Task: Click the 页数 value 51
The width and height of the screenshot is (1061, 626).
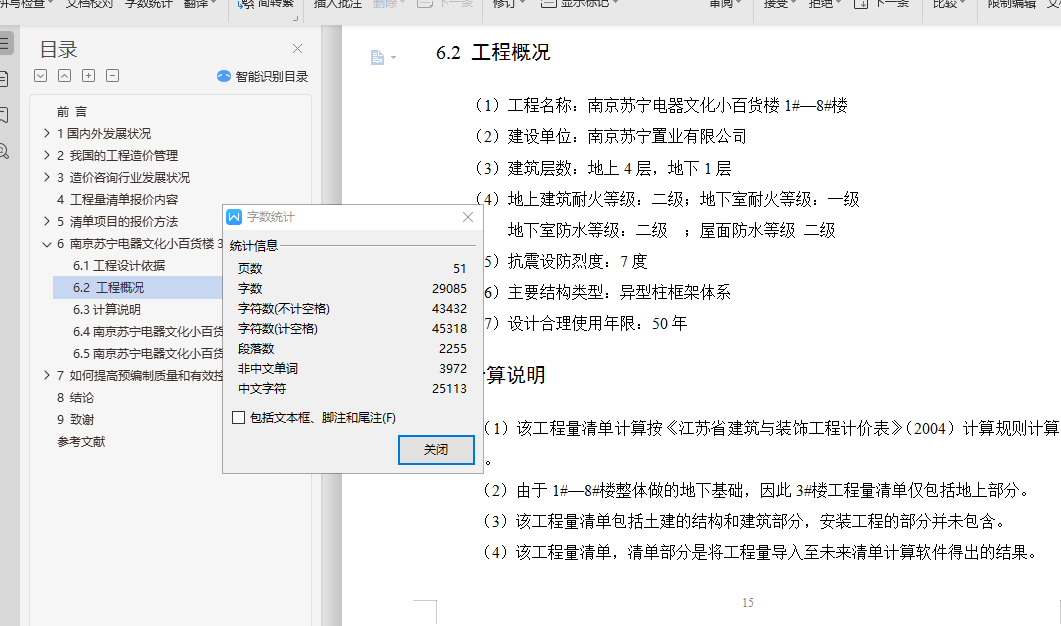Action: tap(459, 269)
